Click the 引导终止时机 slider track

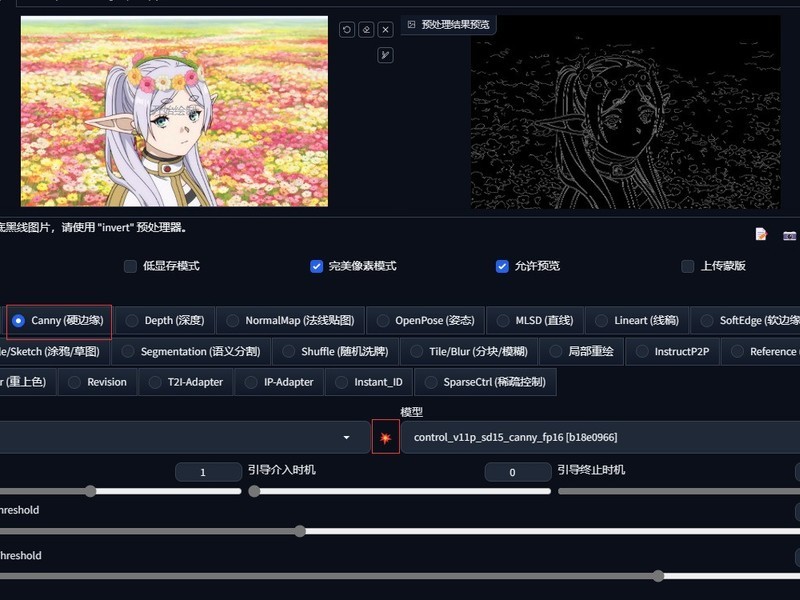[x=679, y=491]
